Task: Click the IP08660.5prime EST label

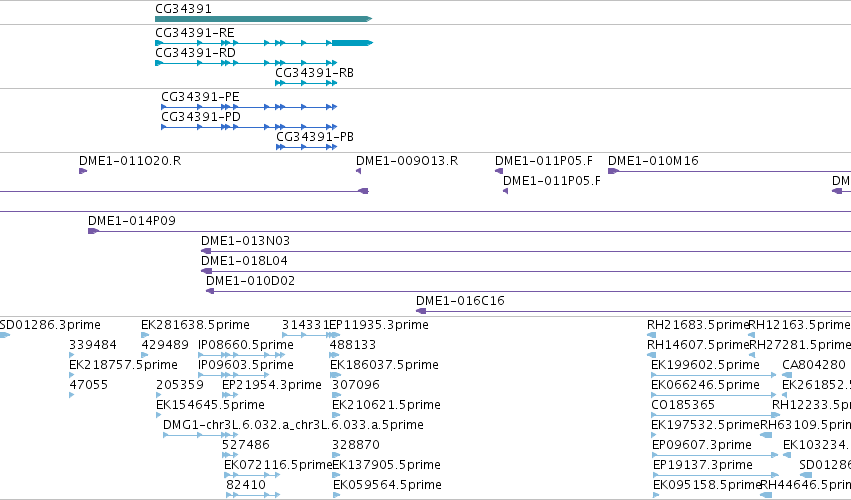Action: pyautogui.click(x=246, y=345)
